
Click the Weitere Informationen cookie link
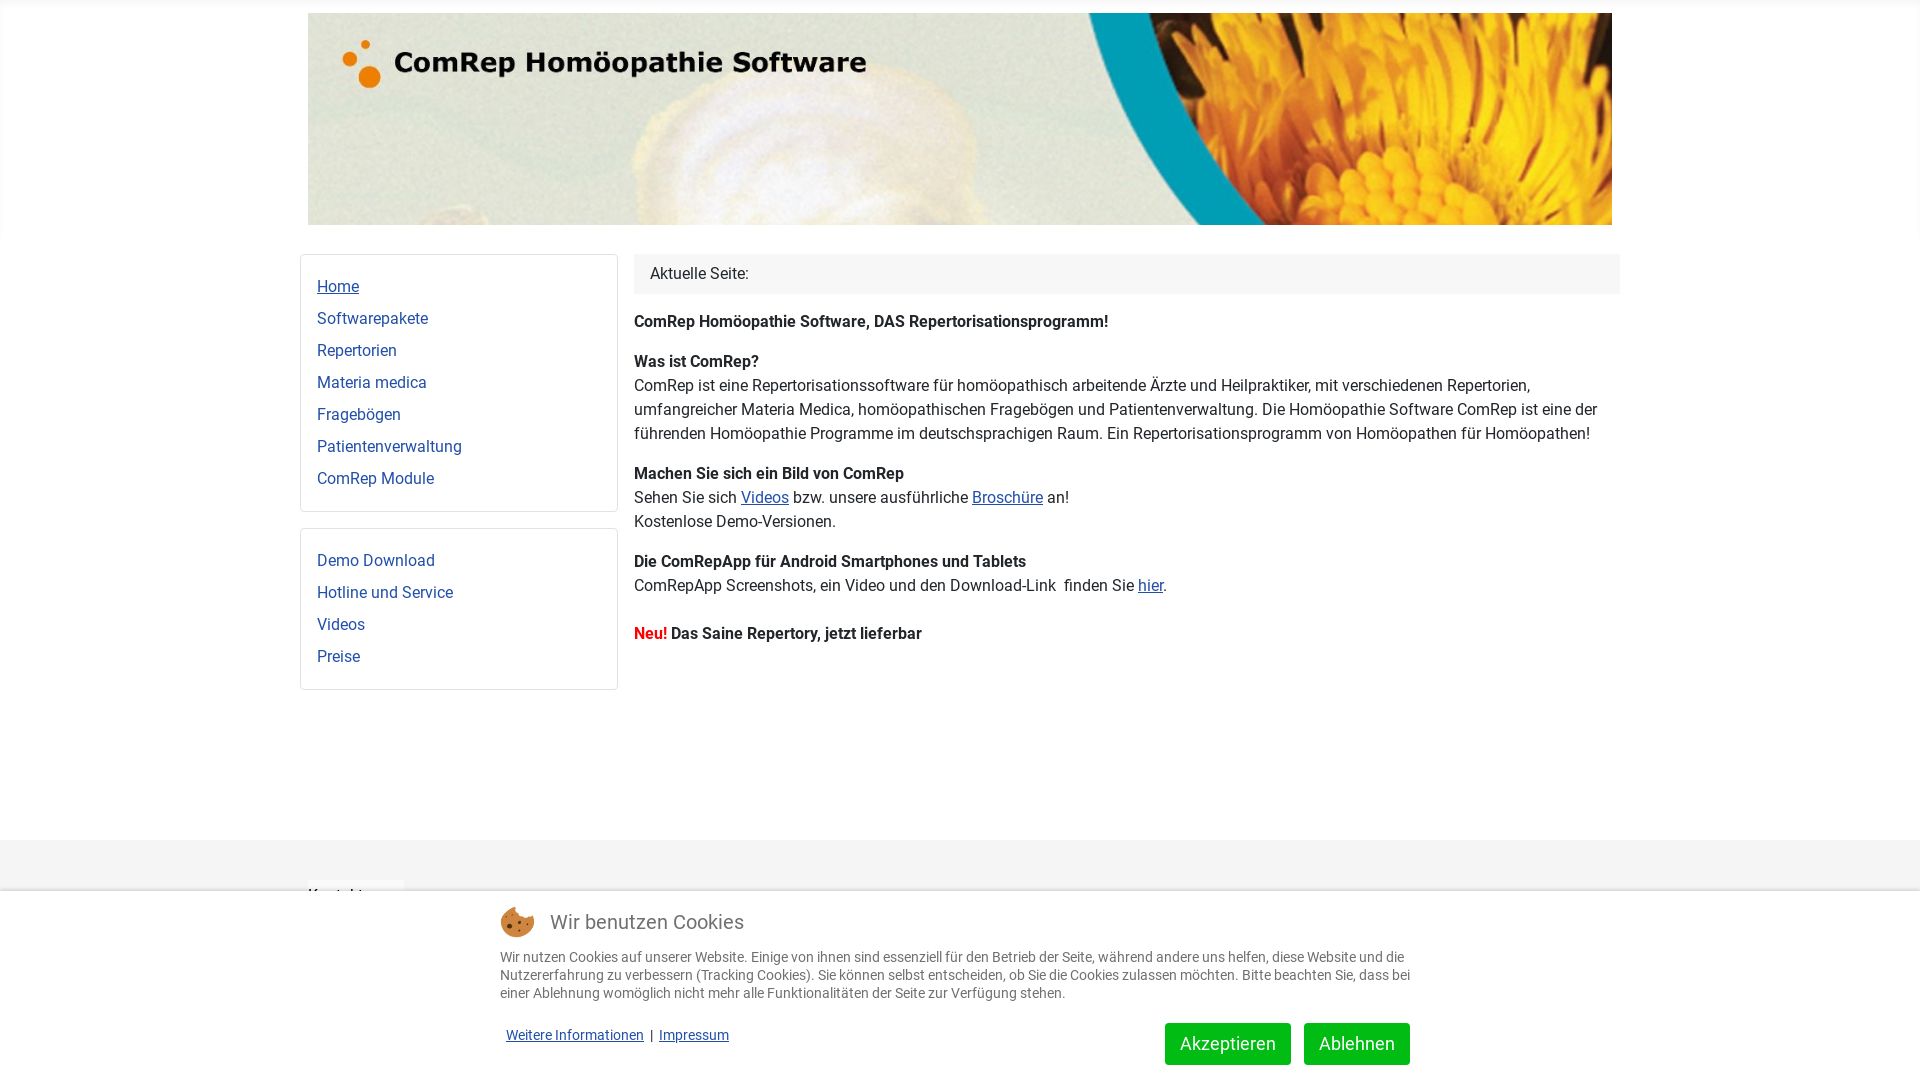(x=574, y=1034)
